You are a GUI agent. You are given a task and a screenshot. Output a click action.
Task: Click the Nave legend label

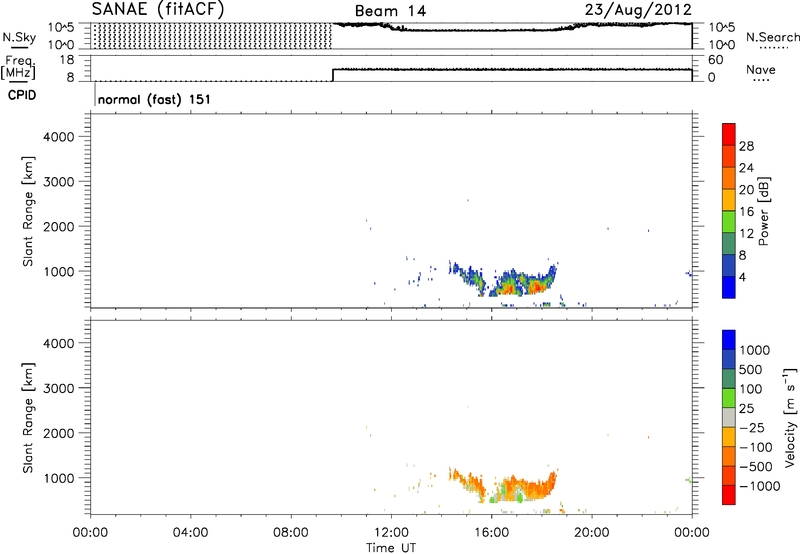tap(761, 70)
